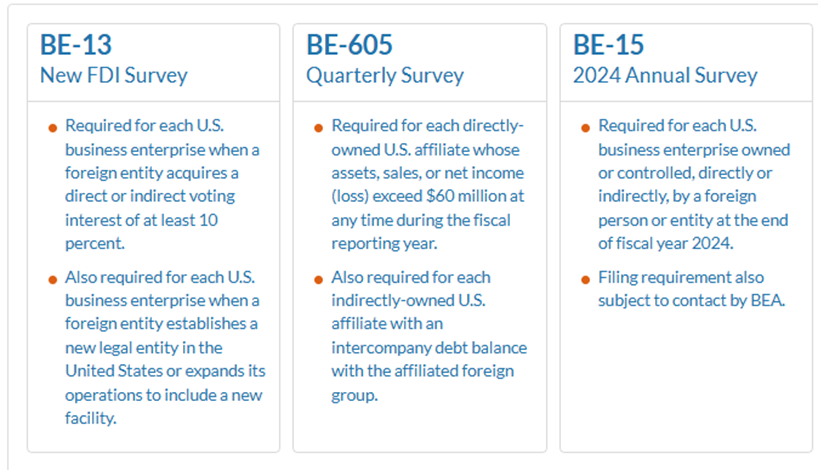
Task: Click the "subject to contact by BEA" sentence
Action: [x=692, y=300]
